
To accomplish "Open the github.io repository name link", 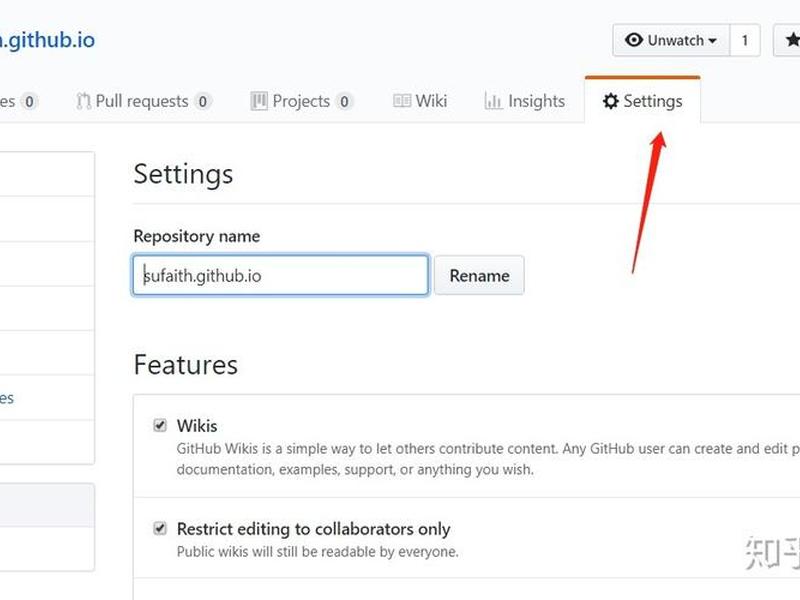I will (47, 40).
